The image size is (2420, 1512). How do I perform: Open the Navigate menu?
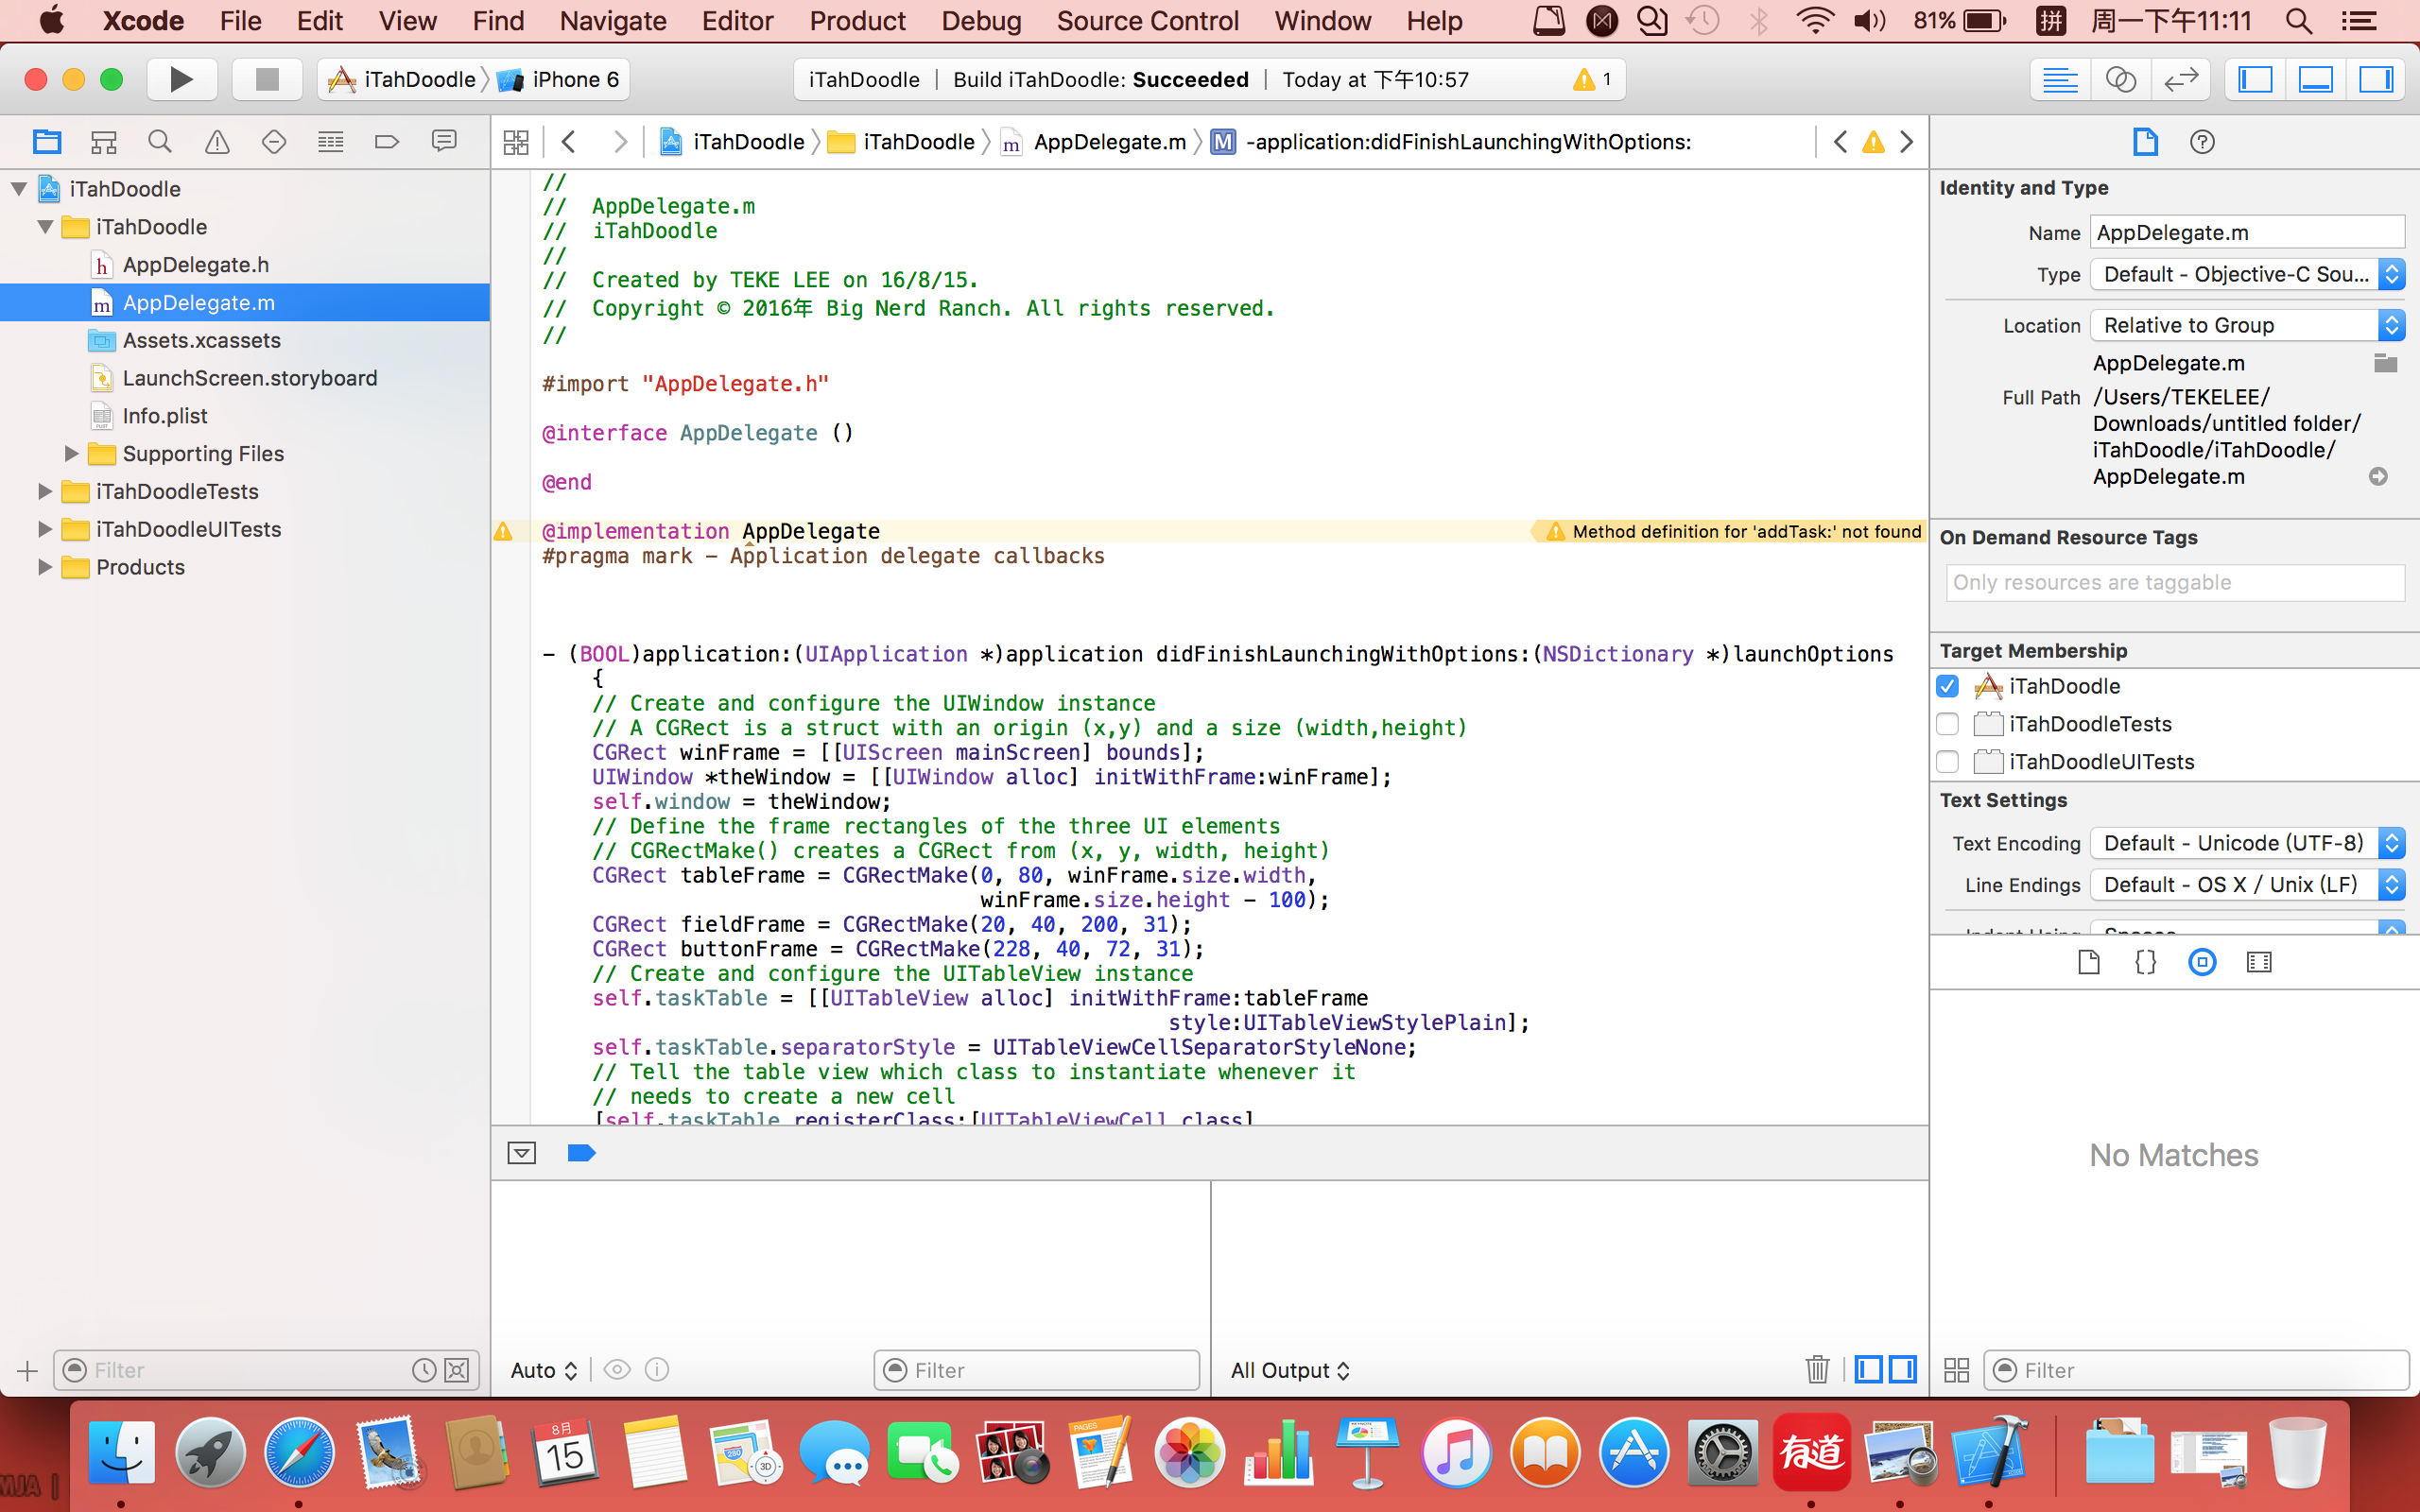click(612, 21)
